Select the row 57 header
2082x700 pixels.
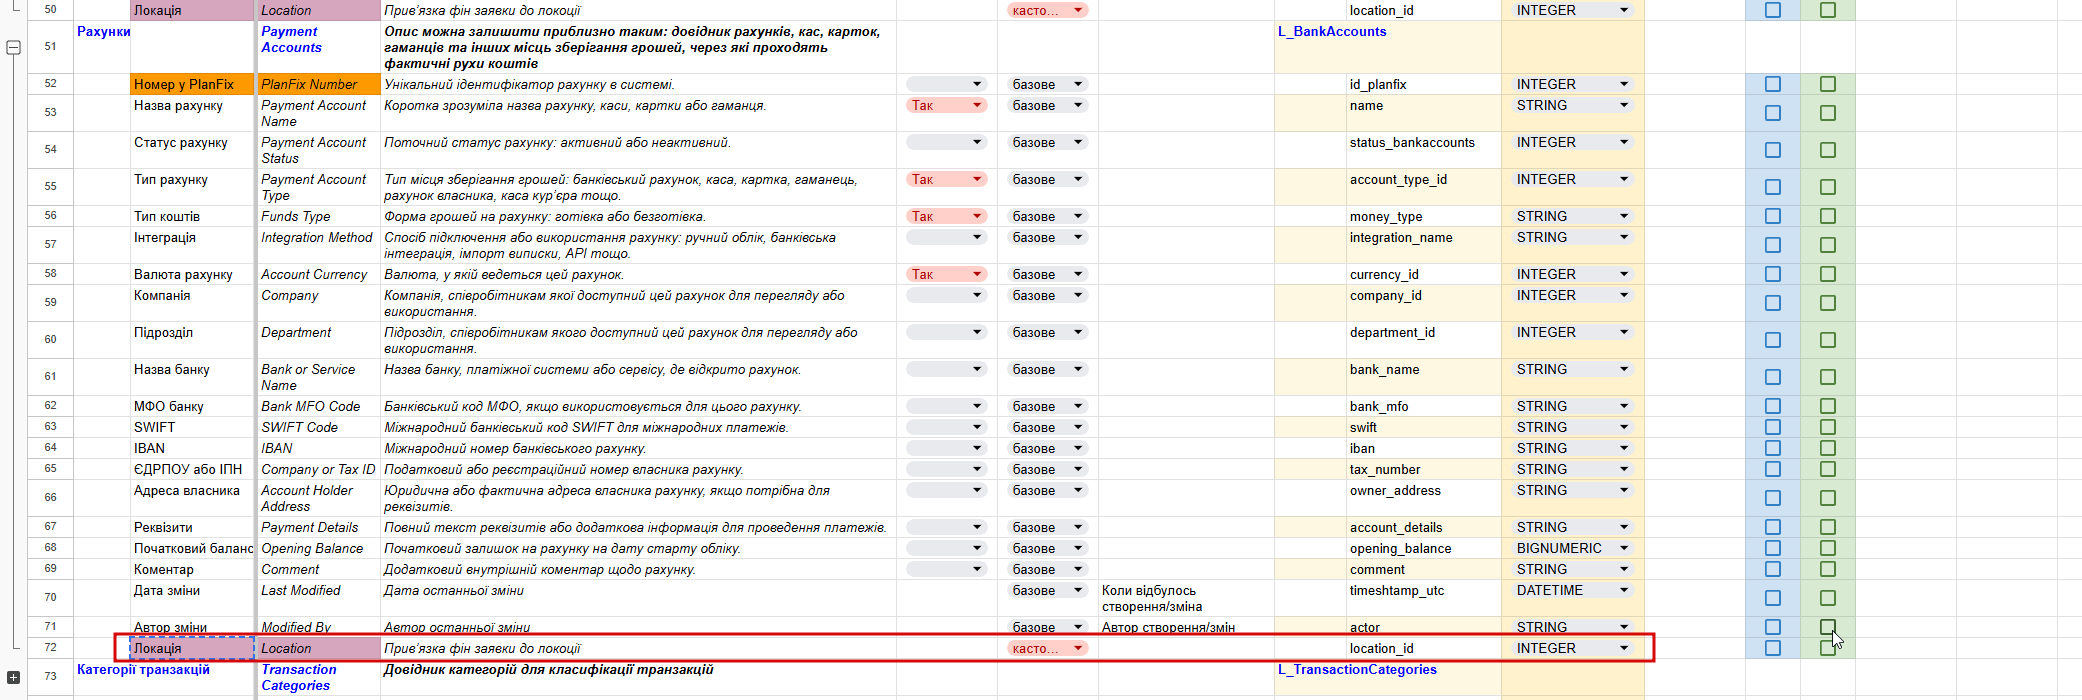[50, 245]
